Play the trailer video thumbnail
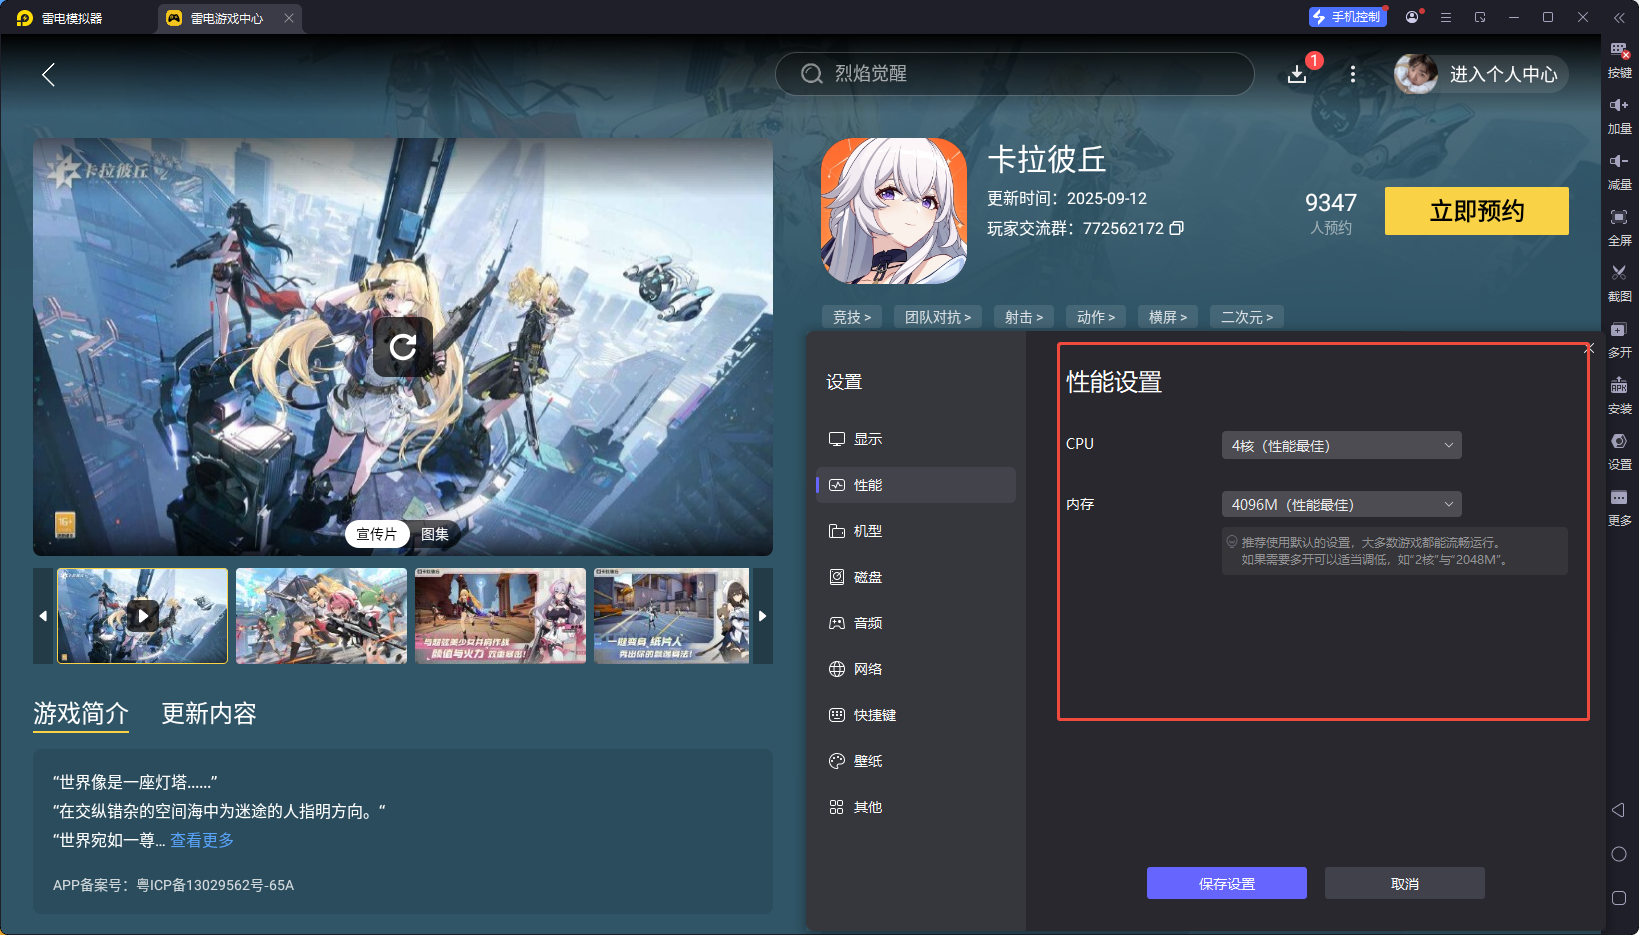The width and height of the screenshot is (1639, 935). (x=141, y=615)
